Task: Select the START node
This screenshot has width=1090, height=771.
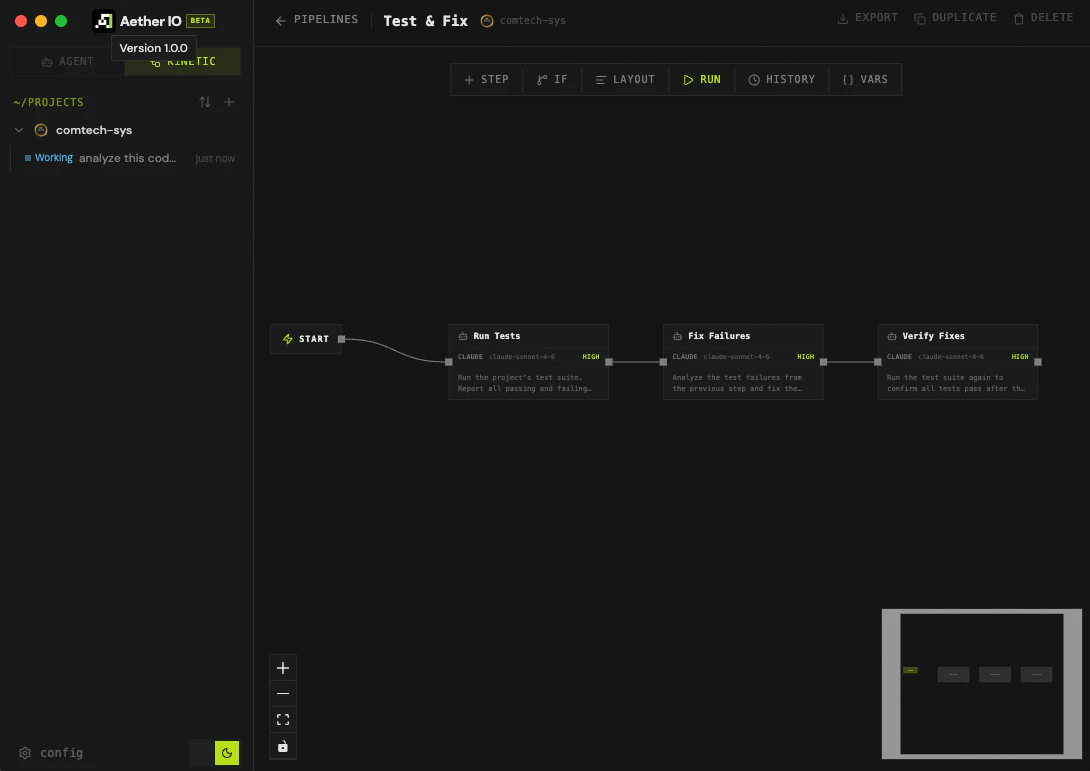Action: (x=306, y=339)
